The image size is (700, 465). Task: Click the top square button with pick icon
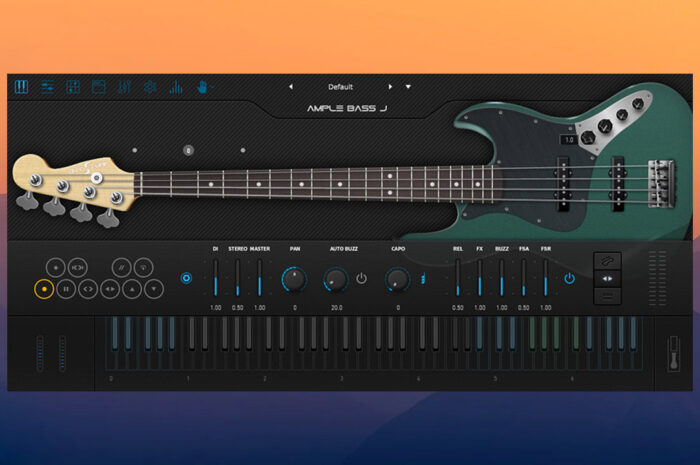click(x=607, y=261)
